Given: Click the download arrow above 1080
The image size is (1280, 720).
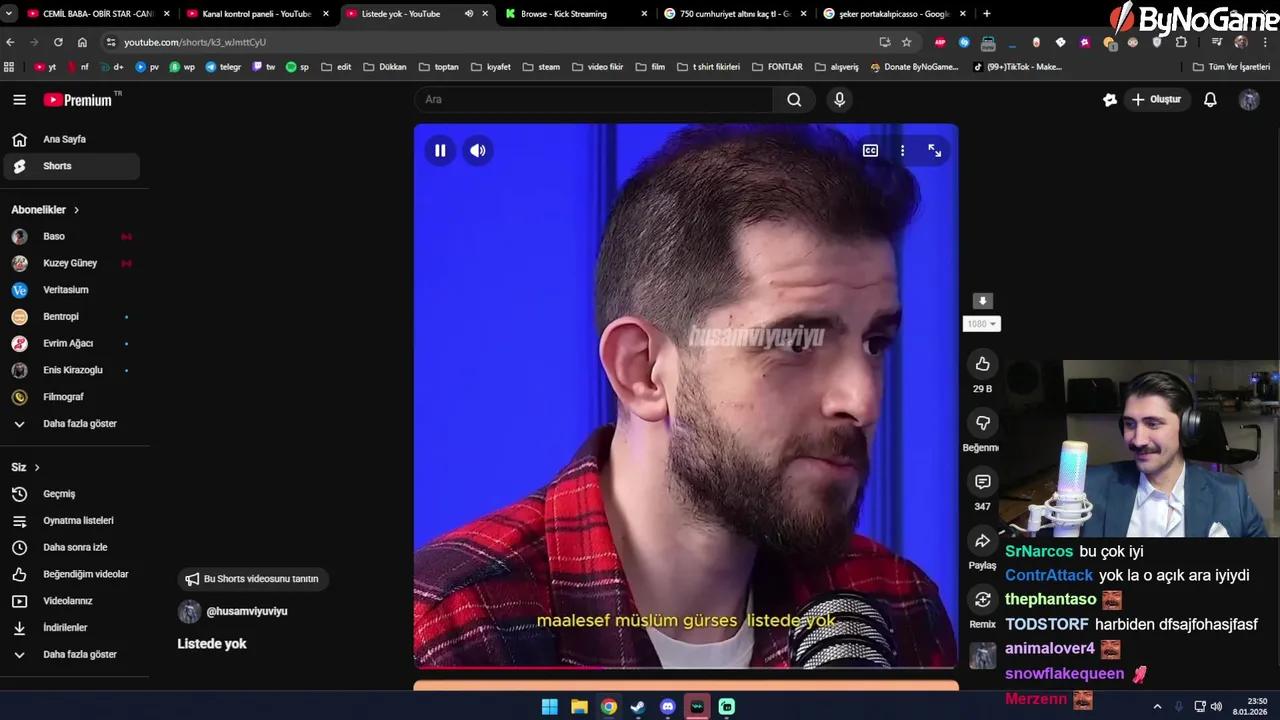Looking at the screenshot, I should 982,301.
